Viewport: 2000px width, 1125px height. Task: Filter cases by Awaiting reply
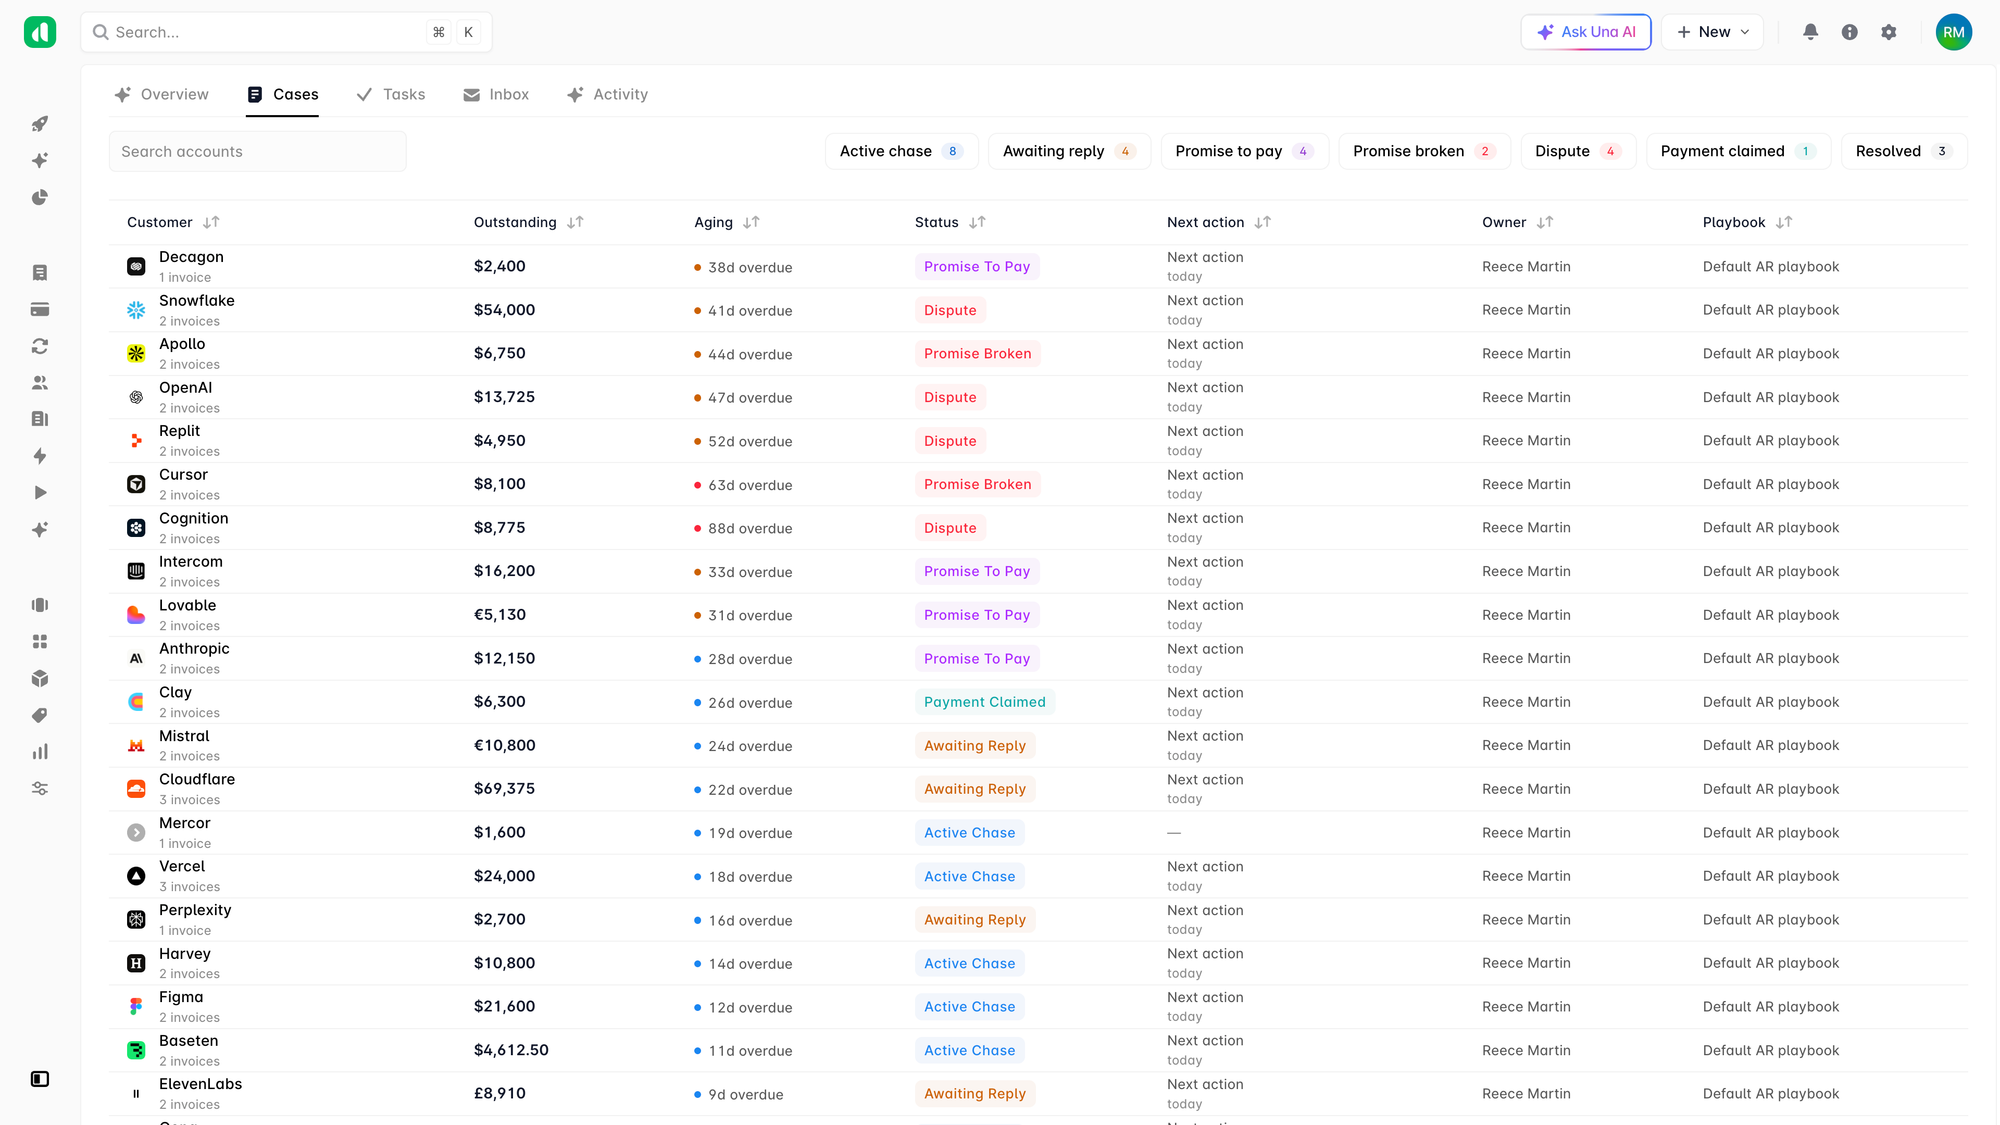[x=1069, y=151]
